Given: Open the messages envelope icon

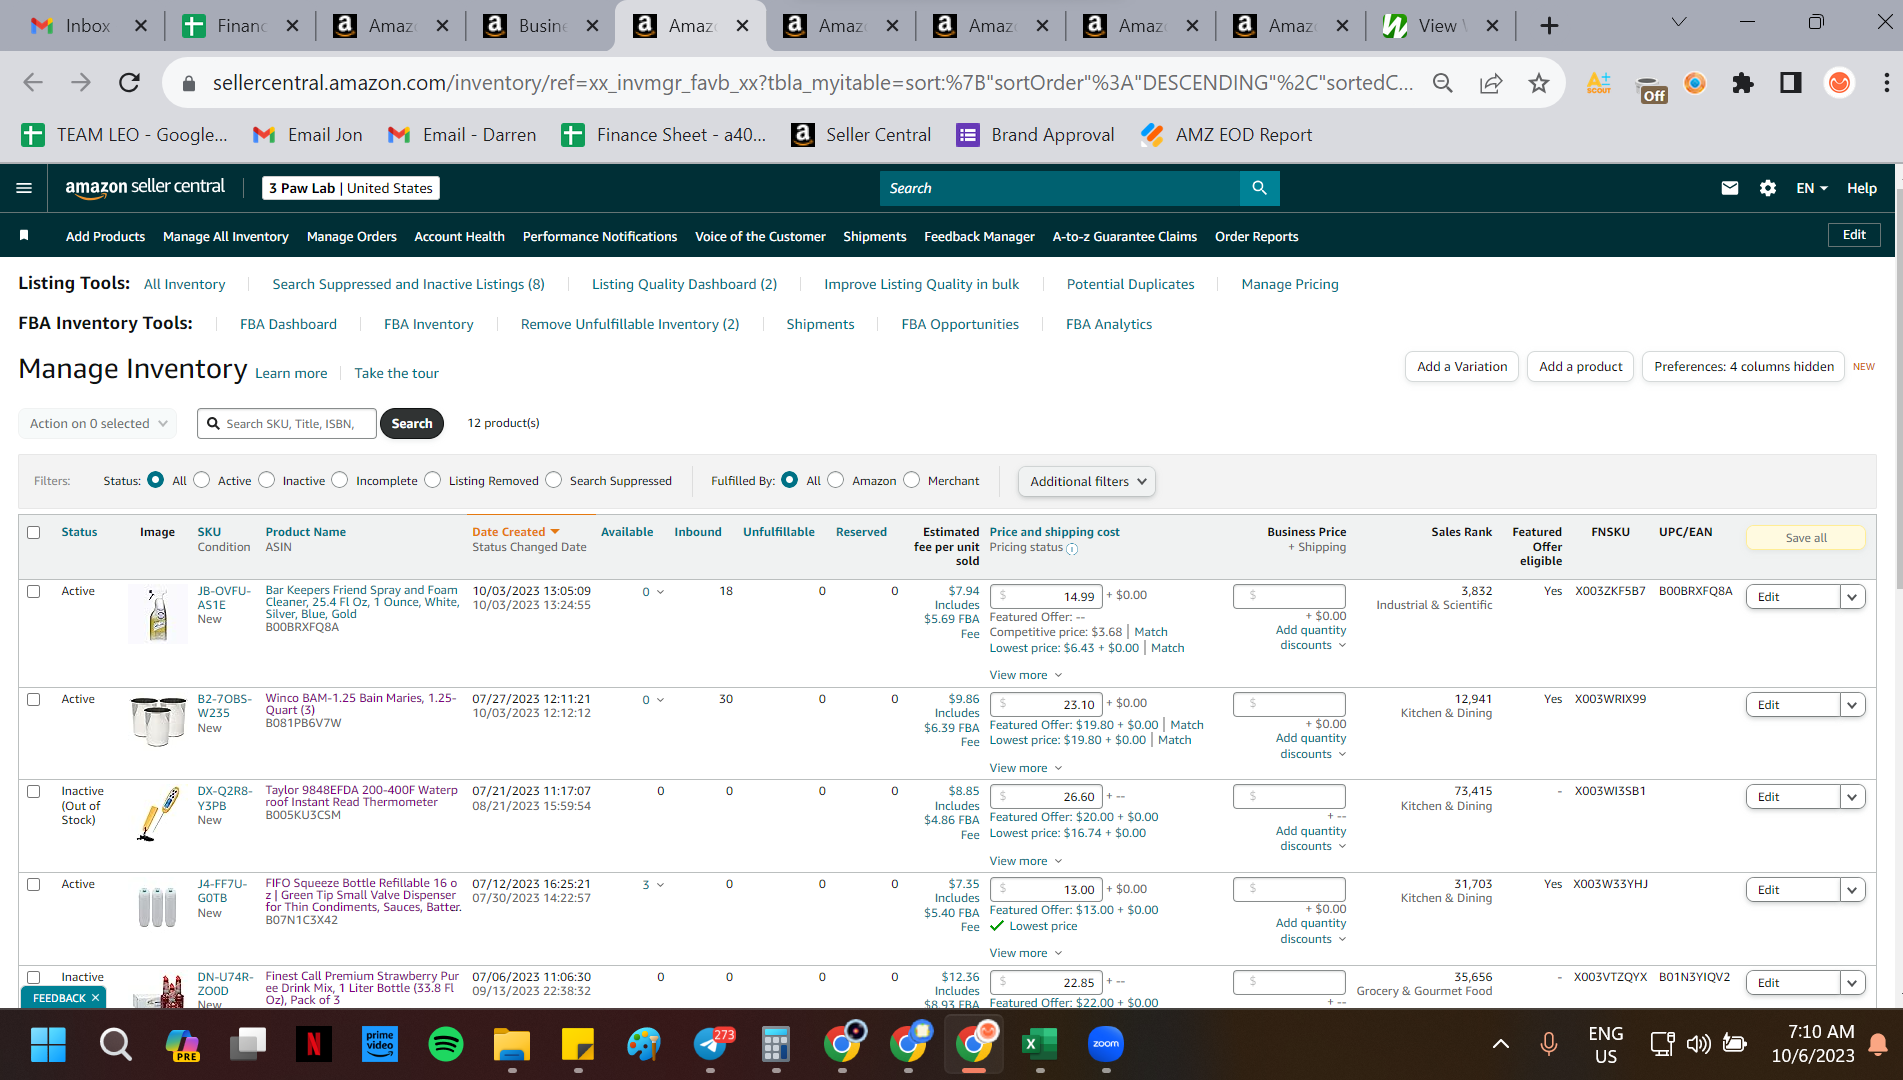Looking at the screenshot, I should [1729, 188].
